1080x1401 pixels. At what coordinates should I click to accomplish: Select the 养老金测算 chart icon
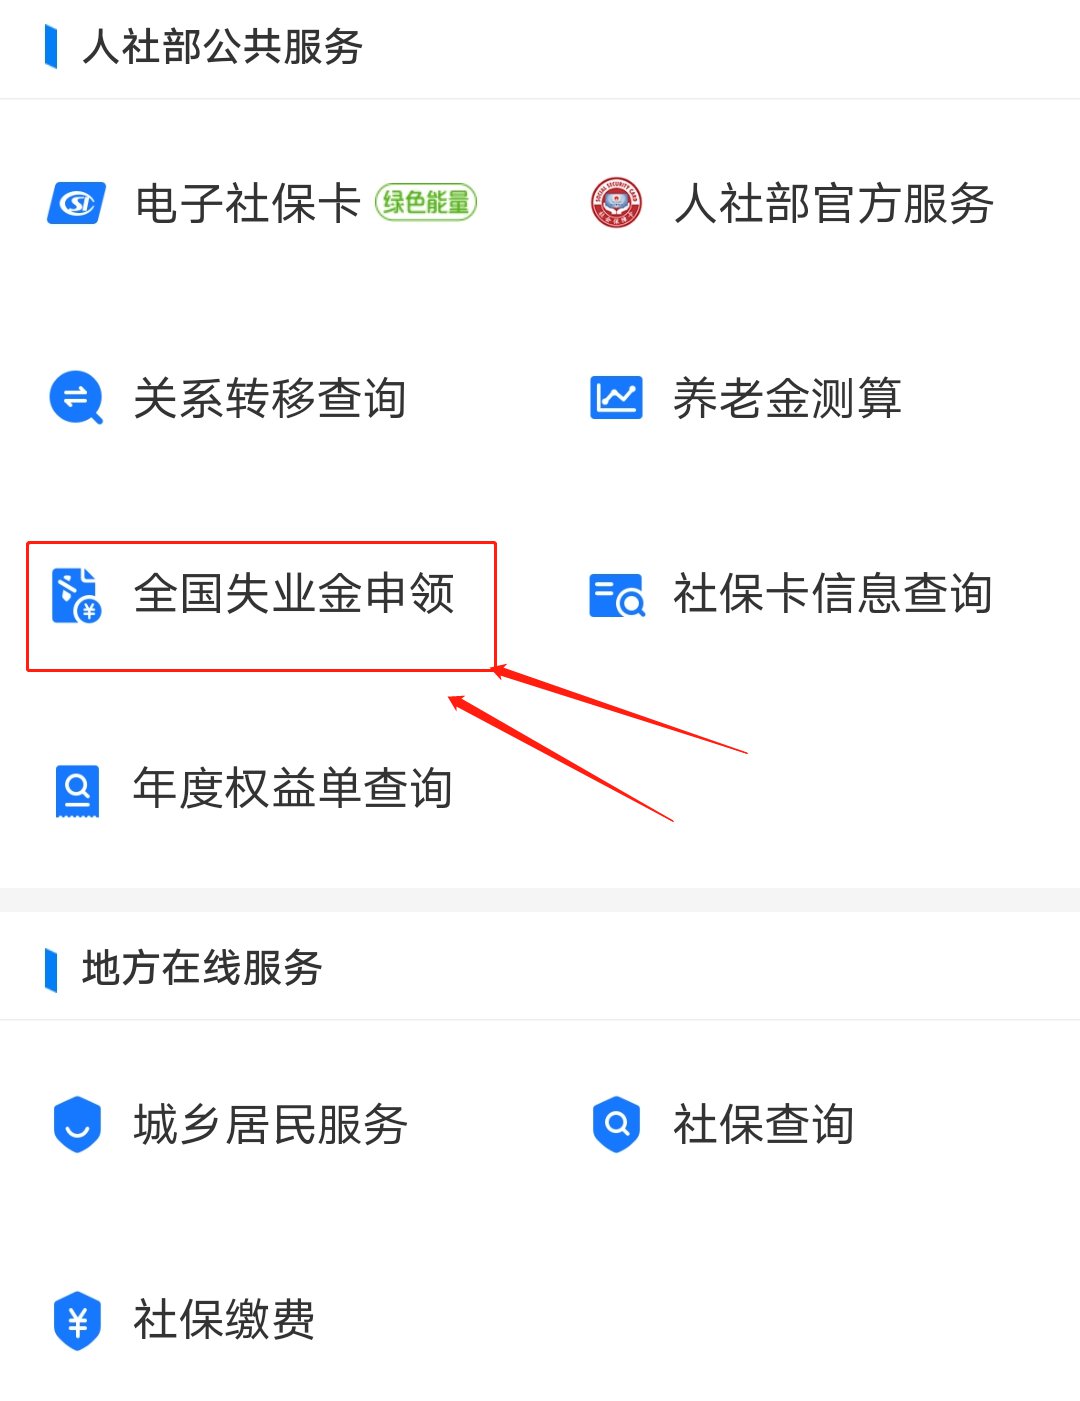coord(616,398)
